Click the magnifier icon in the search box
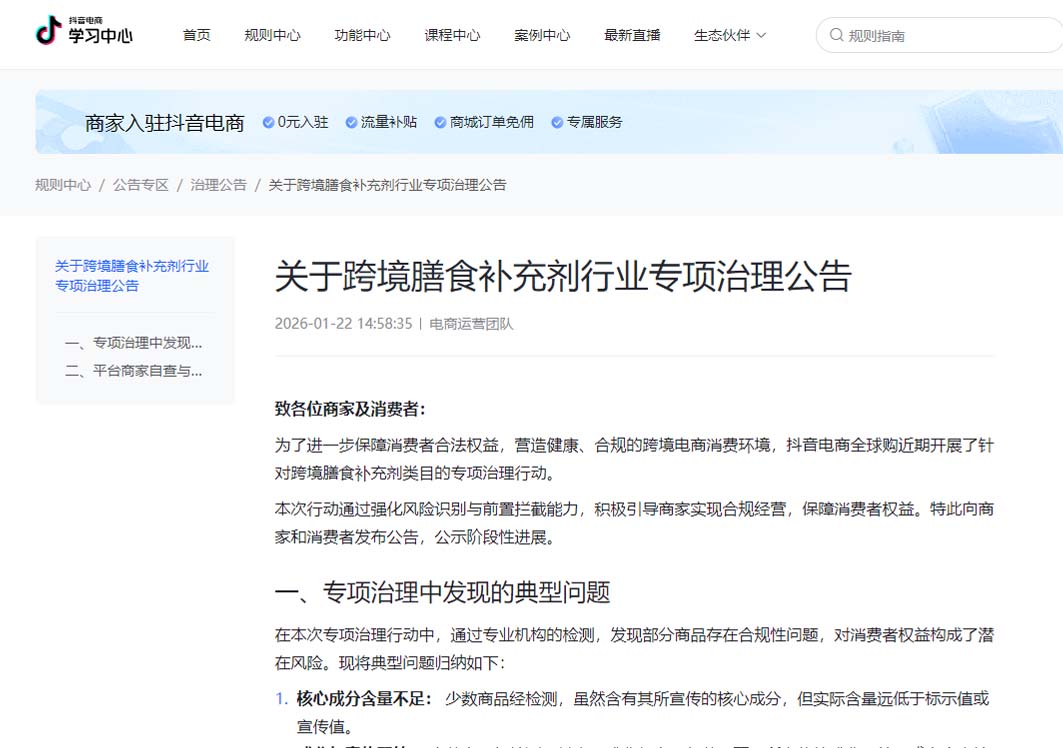1063x748 pixels. 835,34
